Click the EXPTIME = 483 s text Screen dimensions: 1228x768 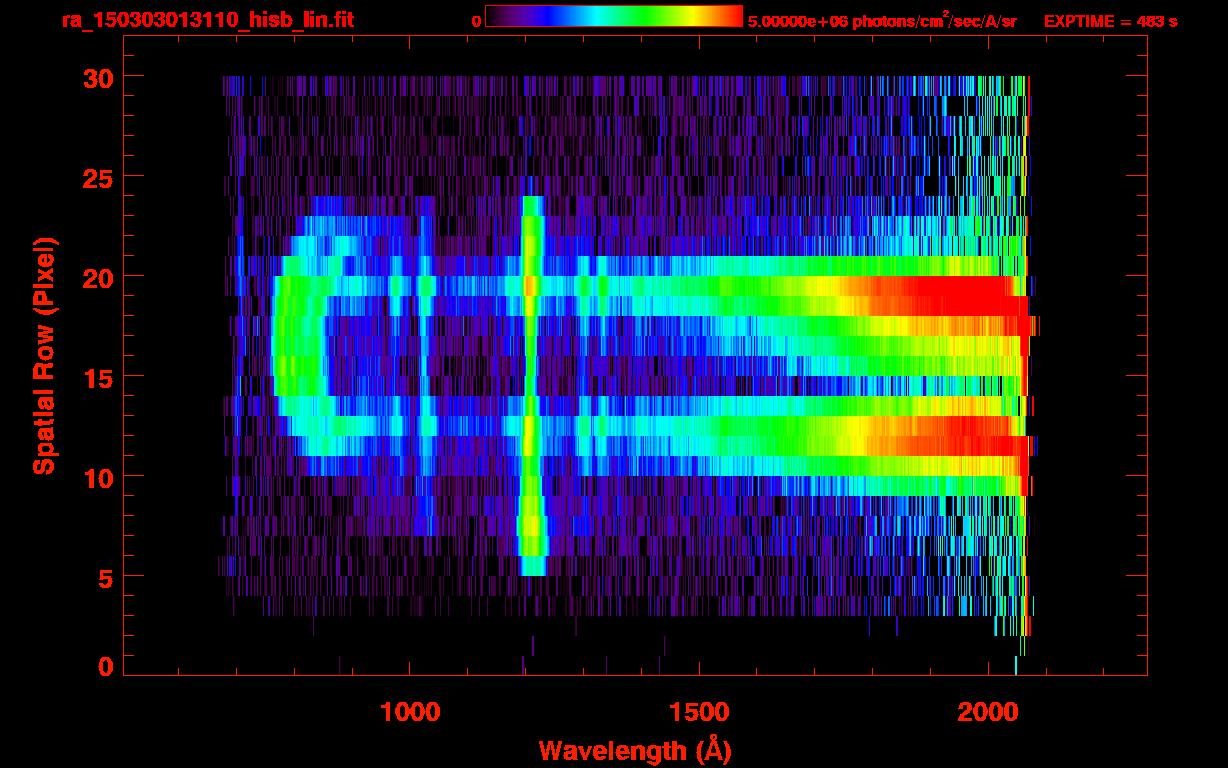coord(1110,21)
